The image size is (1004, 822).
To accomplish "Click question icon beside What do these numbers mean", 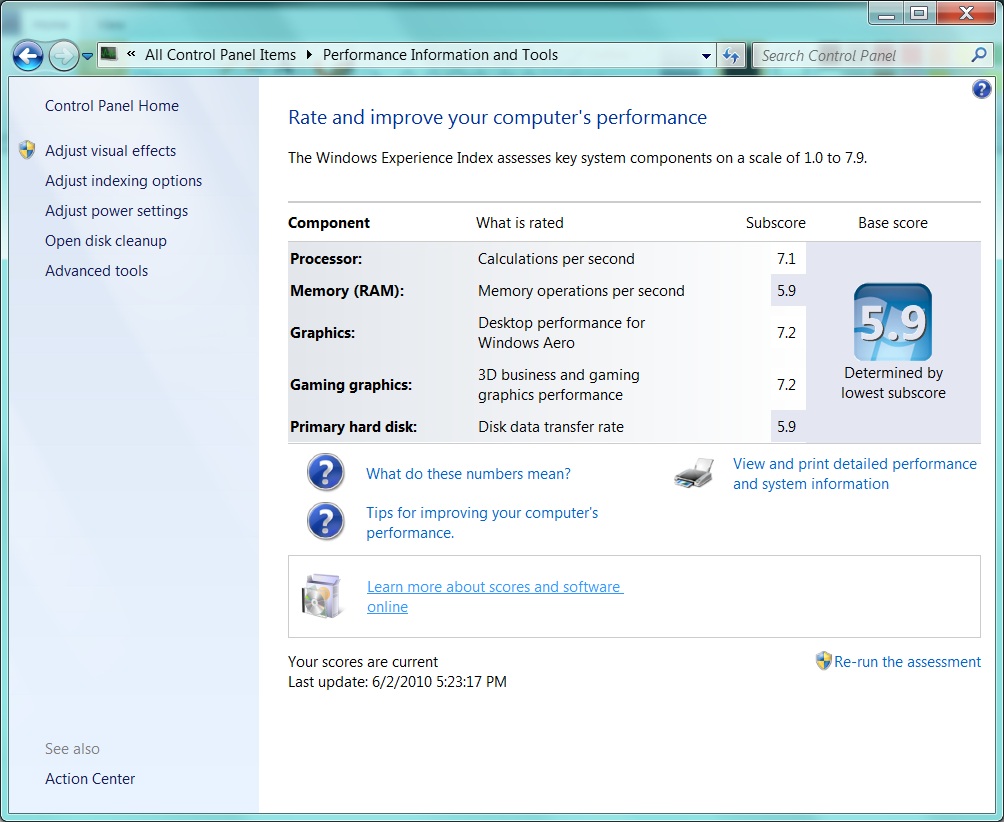I will (325, 472).
